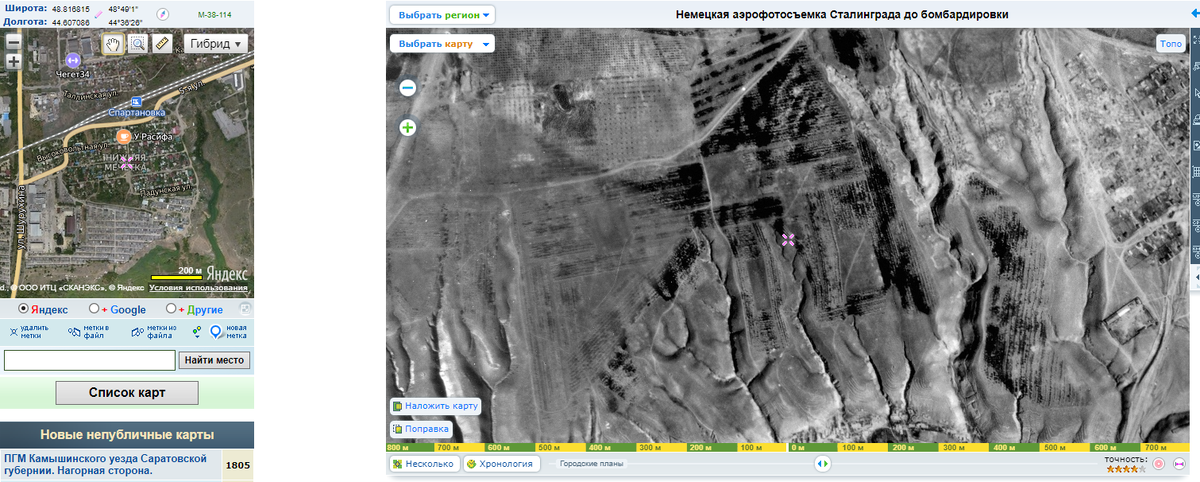Zoom out the Yandex map with minus
This screenshot has height=482, width=1200.
(x=13, y=44)
